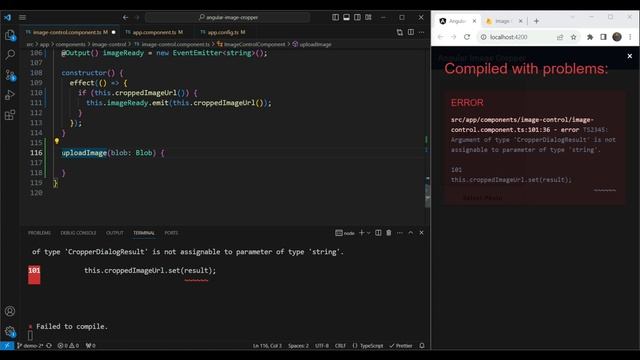Image resolution: width=640 pixels, height=360 pixels.
Task: Open Run and Debug view
Action: pyautogui.click(x=10, y=95)
